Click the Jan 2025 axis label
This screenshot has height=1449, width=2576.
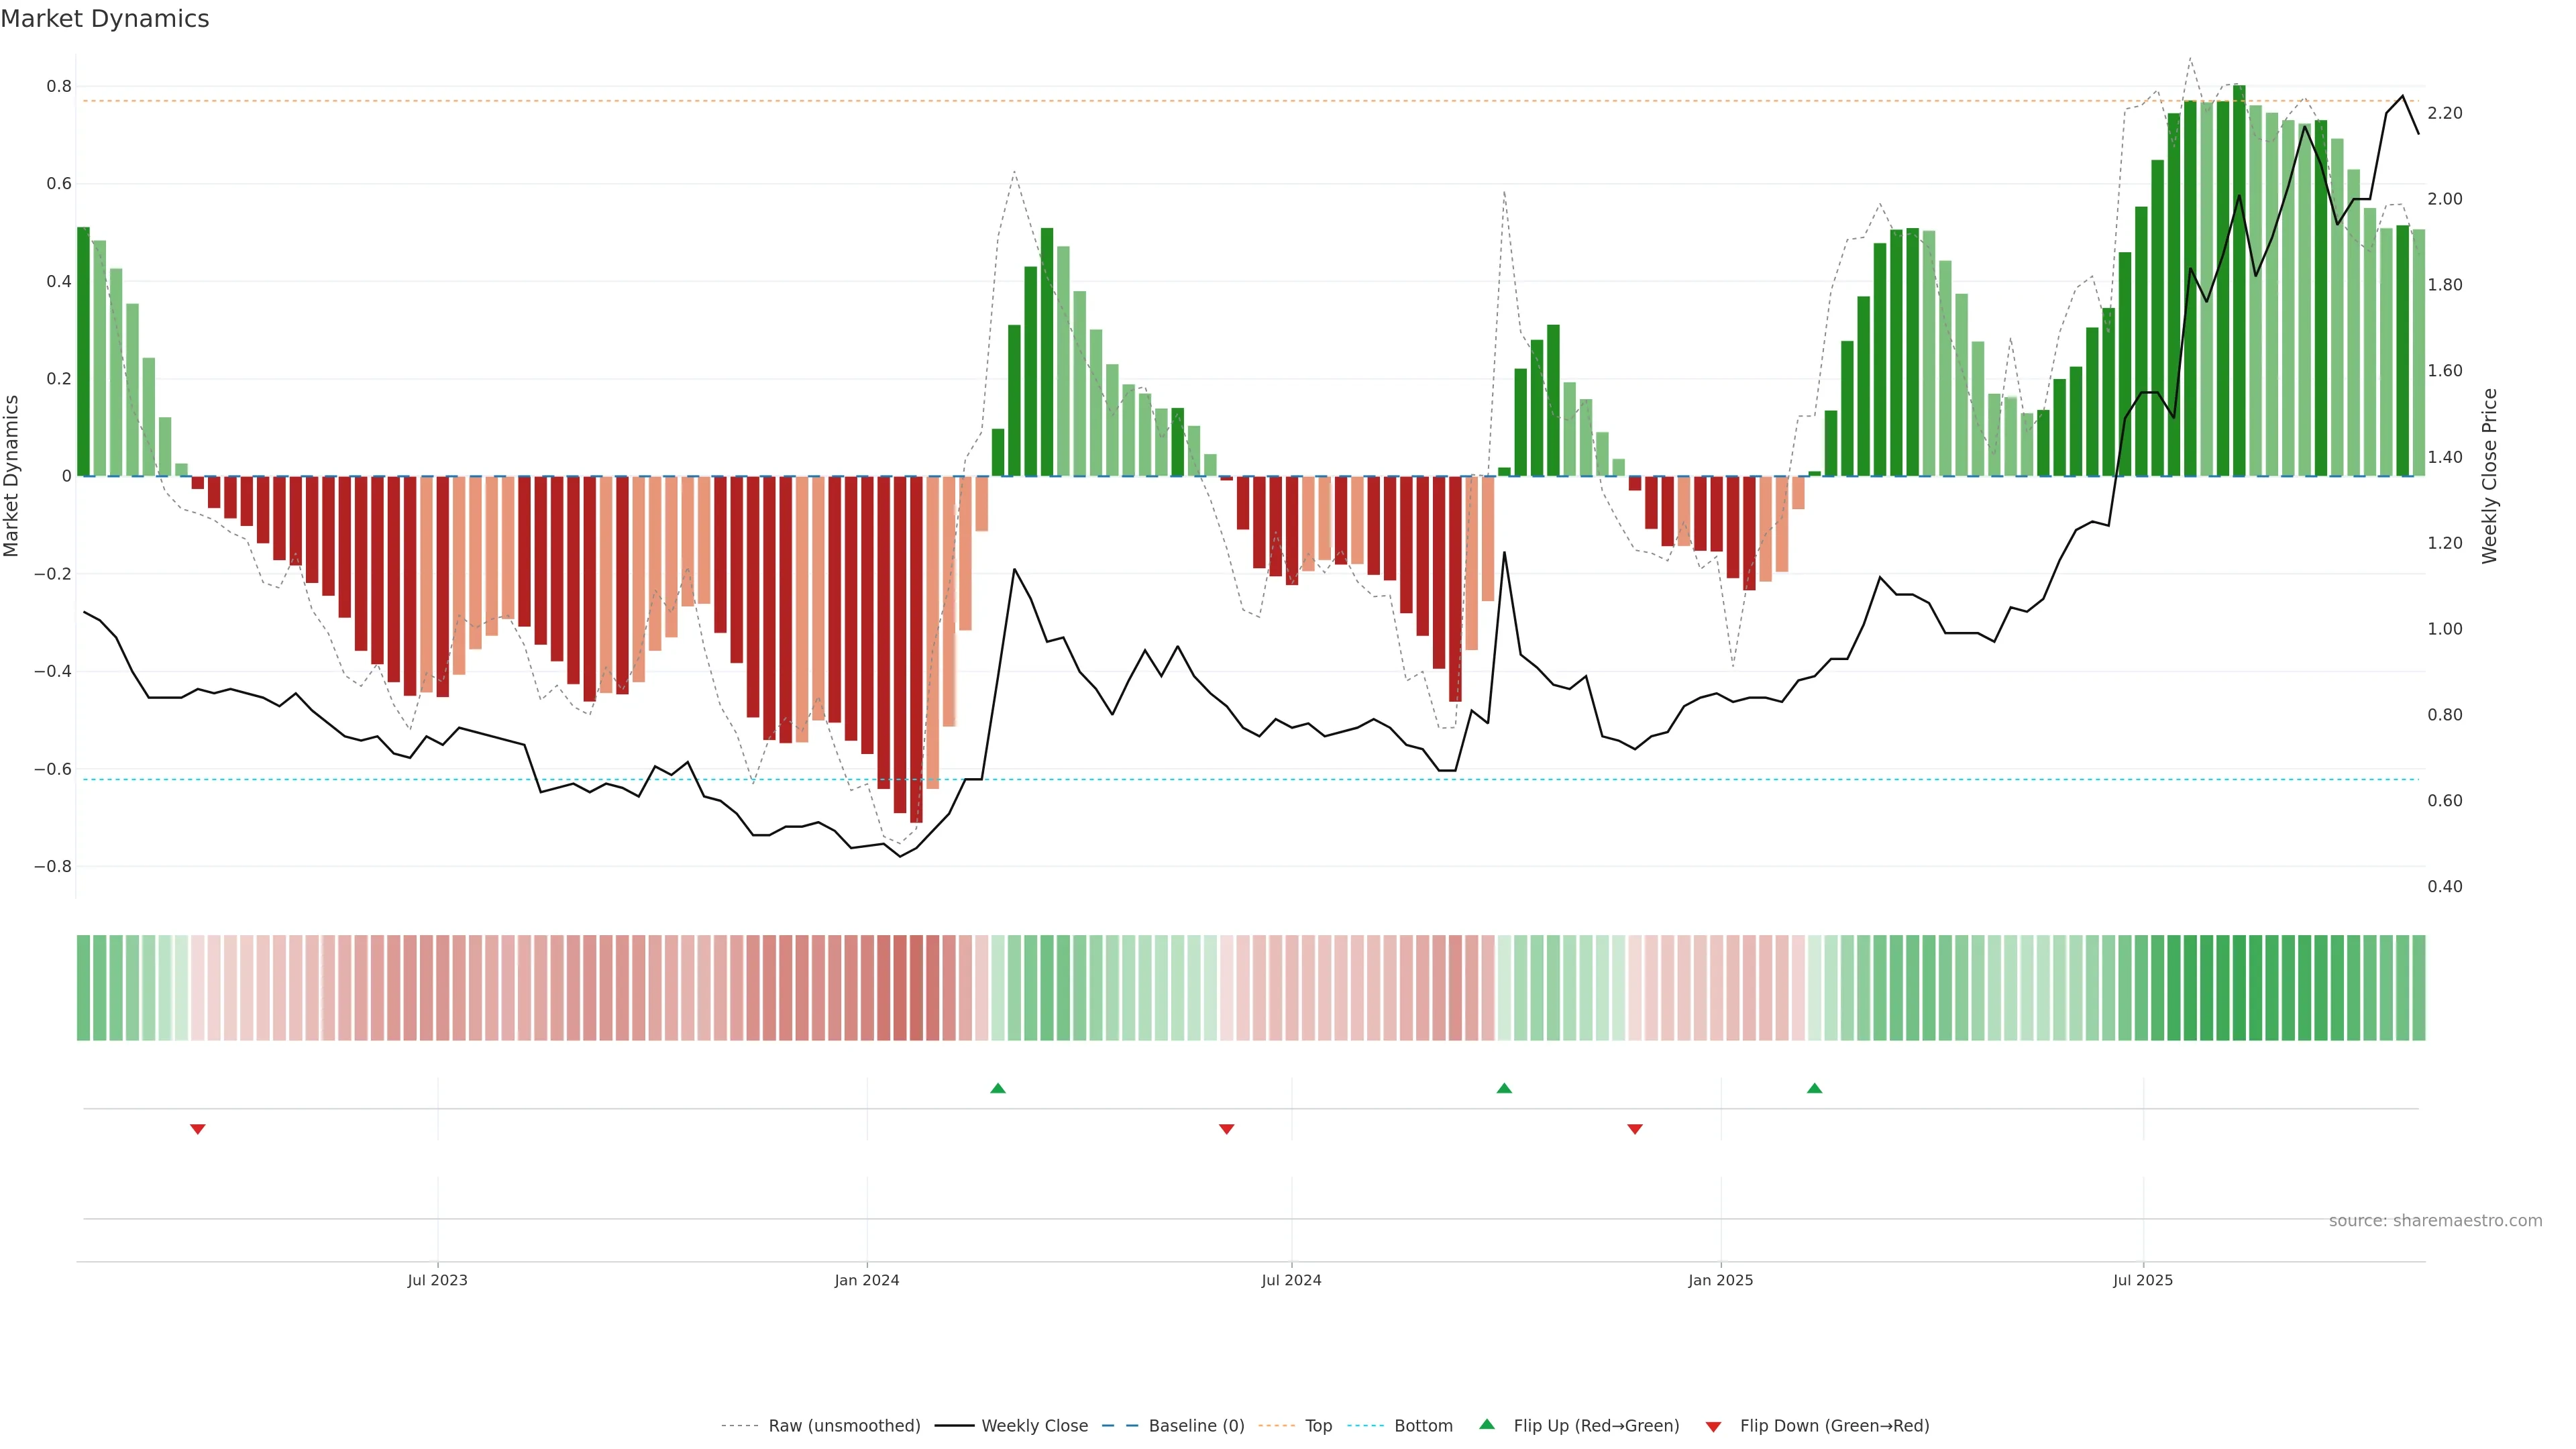(x=1720, y=1280)
